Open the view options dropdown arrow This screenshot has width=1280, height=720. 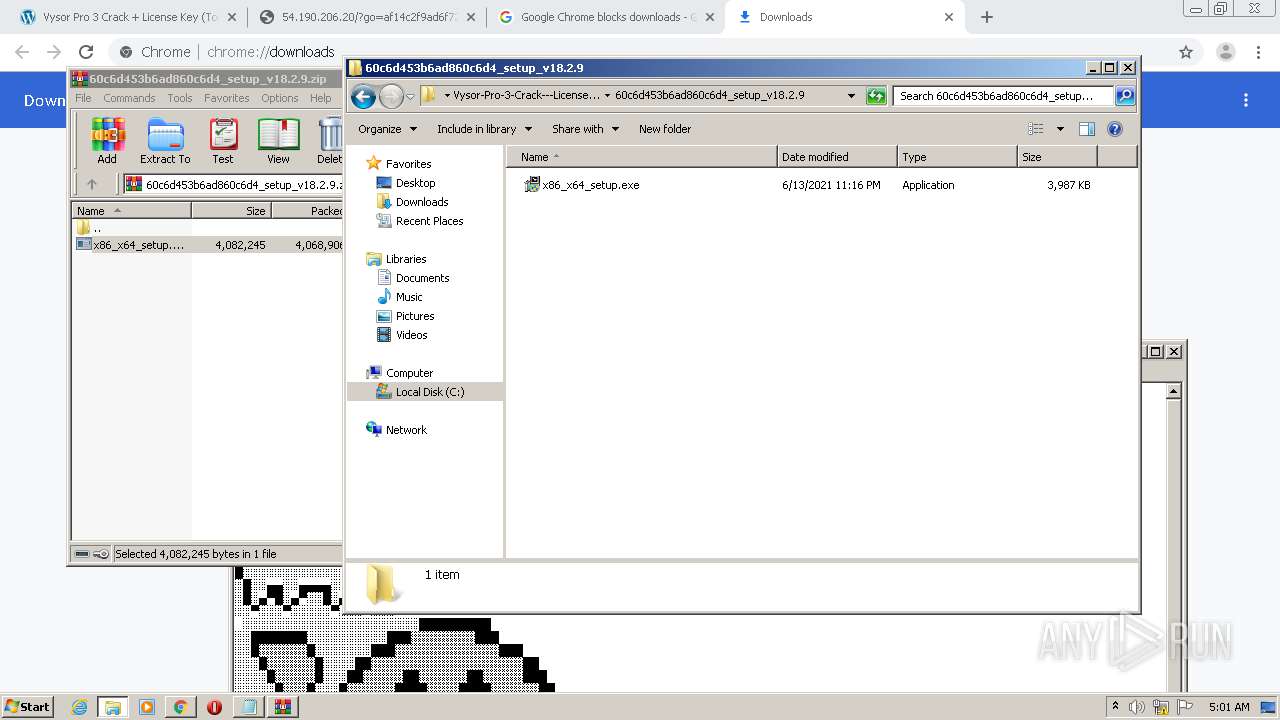pos(1060,129)
